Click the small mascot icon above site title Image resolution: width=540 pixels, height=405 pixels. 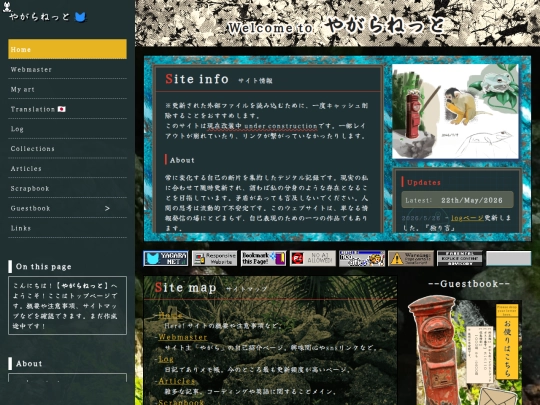pyautogui.click(x=7, y=7)
